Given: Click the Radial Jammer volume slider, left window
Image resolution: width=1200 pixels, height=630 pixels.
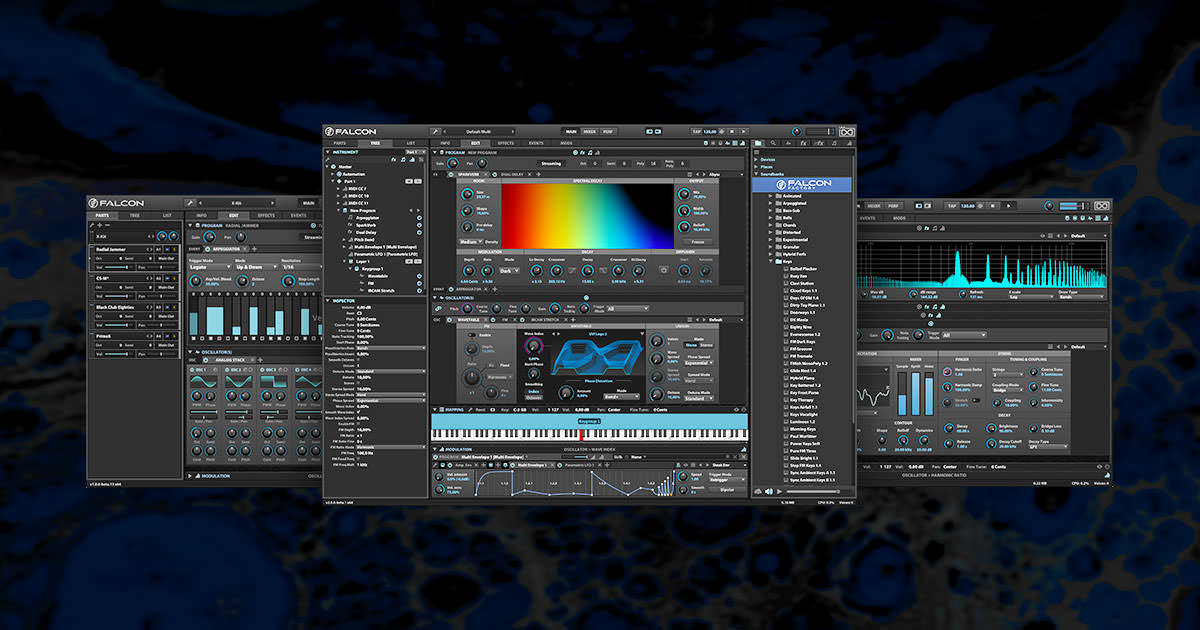Looking at the screenshot, I should [116, 267].
